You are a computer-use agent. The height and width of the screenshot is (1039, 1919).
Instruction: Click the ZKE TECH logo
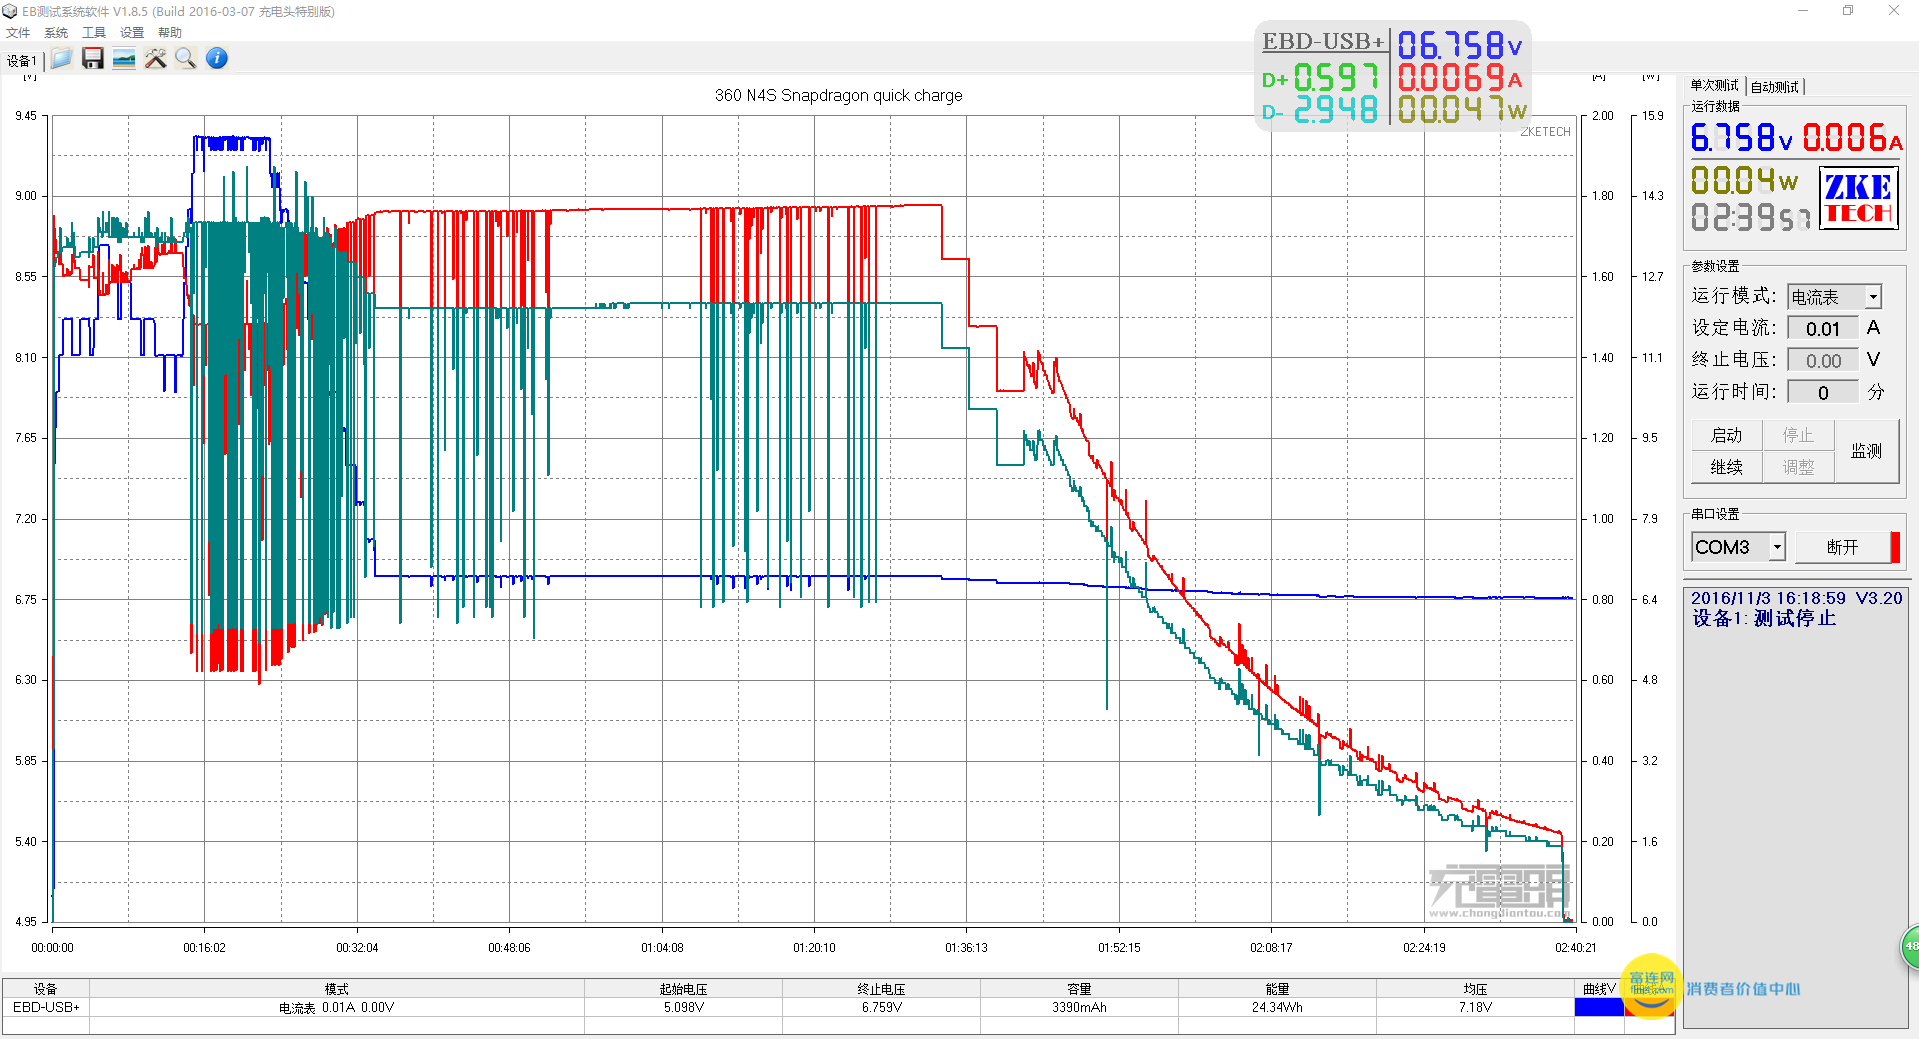click(1858, 198)
